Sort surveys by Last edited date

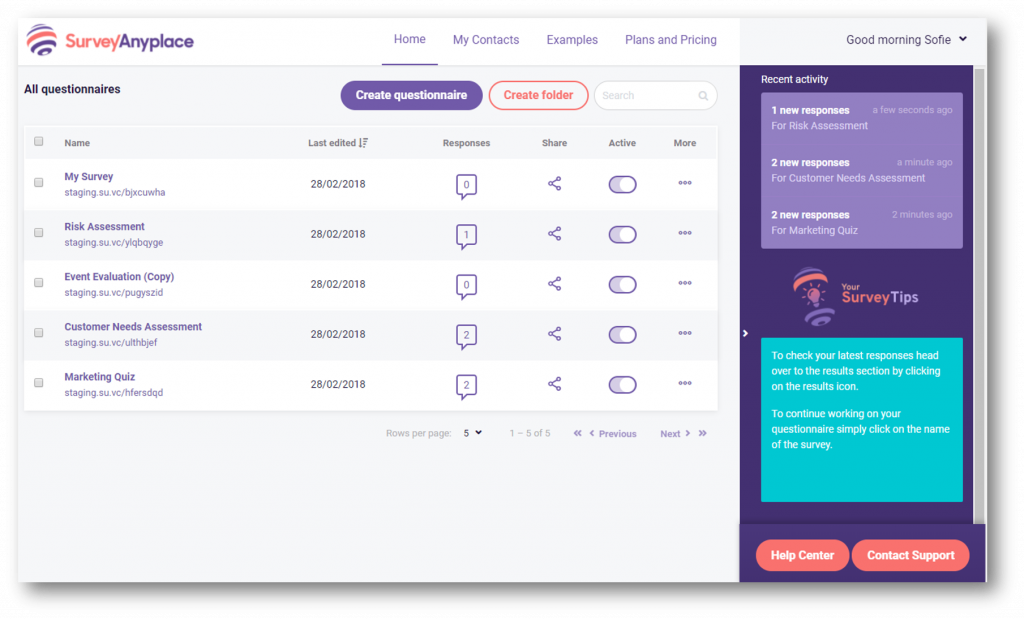tap(337, 142)
